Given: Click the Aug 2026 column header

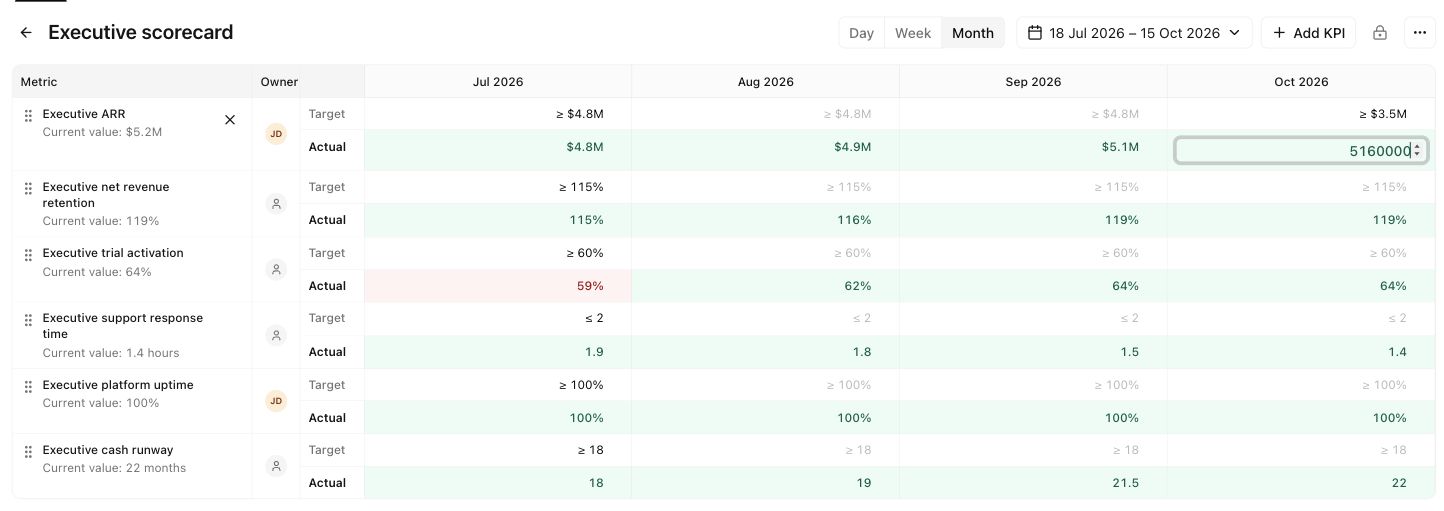Looking at the screenshot, I should click(766, 82).
